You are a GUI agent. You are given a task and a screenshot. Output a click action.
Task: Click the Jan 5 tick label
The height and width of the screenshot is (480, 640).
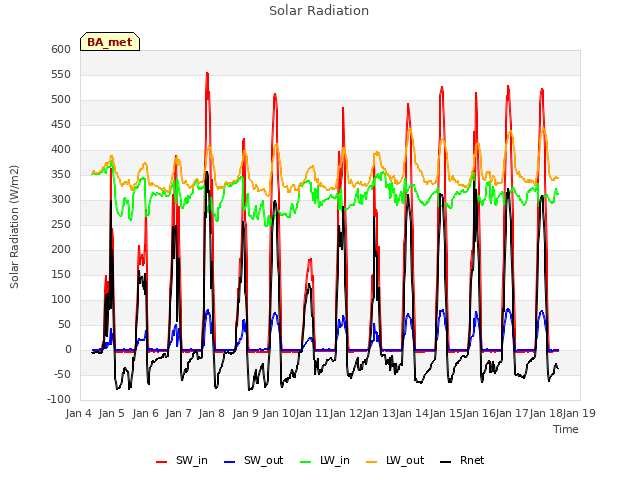[112, 413]
